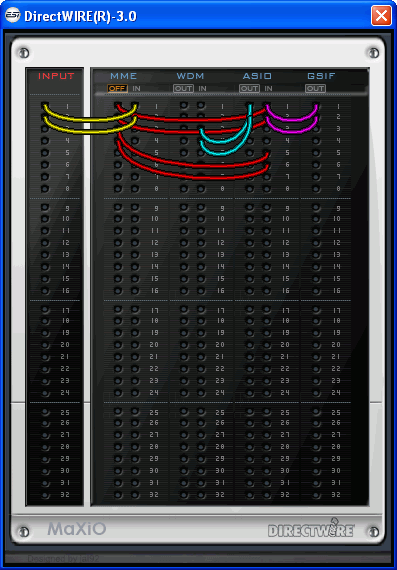Click the DIRECTWIRE logo
This screenshot has width=397, height=570.
click(311, 528)
